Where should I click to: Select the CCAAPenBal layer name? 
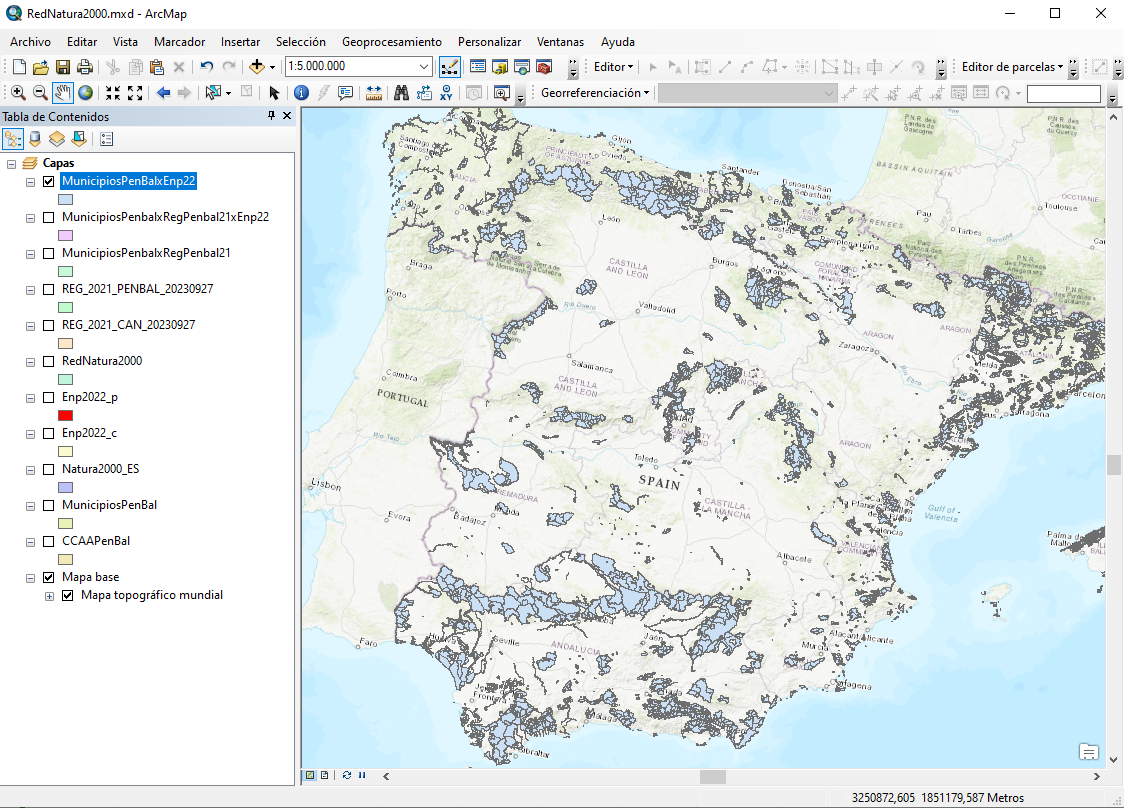[96, 541]
